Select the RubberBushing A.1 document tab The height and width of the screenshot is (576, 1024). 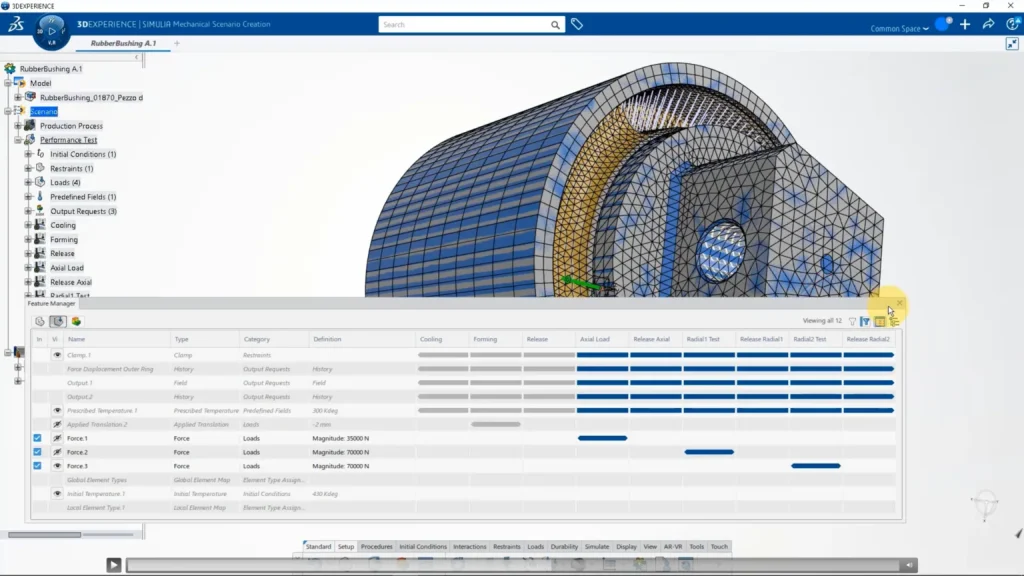tap(123, 43)
